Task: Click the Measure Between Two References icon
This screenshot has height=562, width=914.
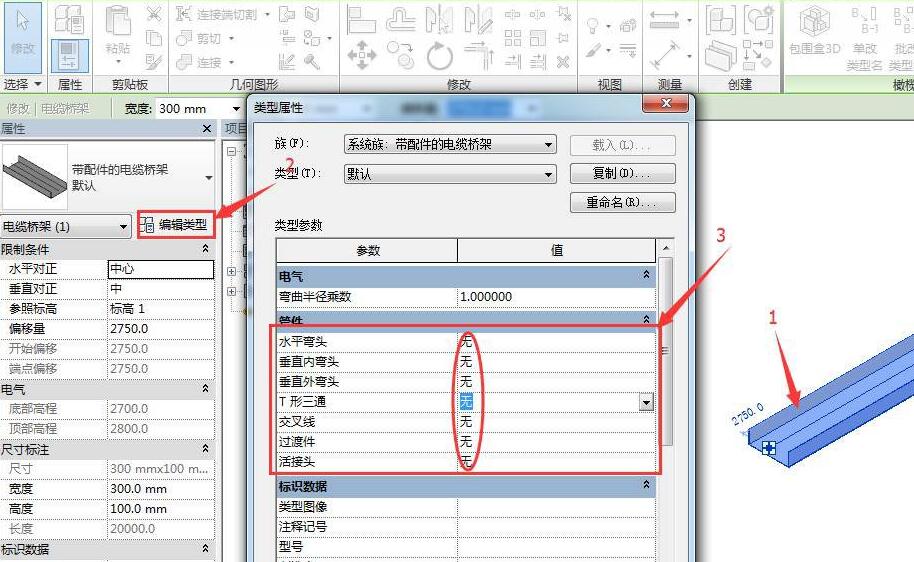Action: tap(665, 20)
